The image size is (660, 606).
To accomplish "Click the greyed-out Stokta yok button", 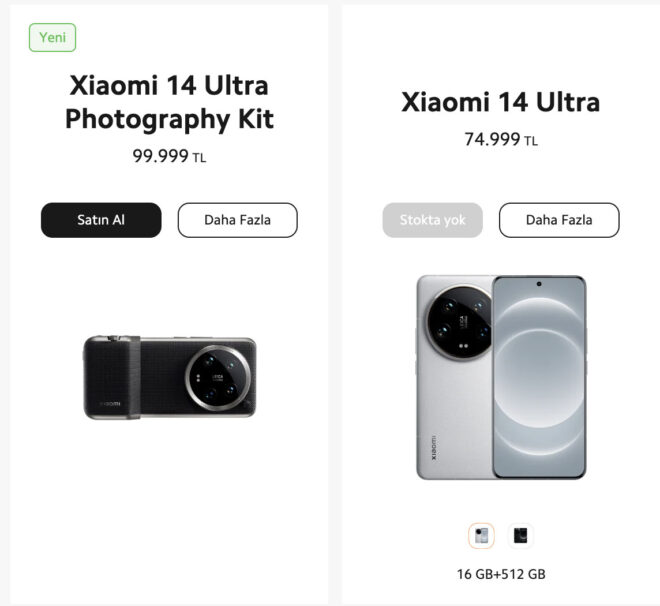I will [432, 220].
